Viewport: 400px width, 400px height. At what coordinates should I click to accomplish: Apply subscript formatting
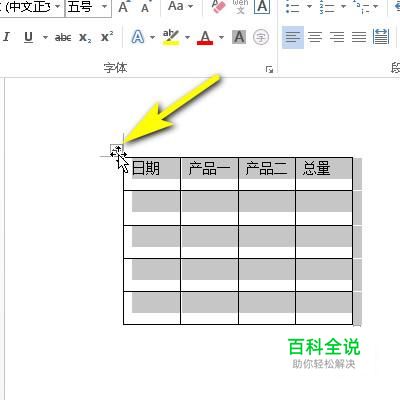[x=85, y=37]
